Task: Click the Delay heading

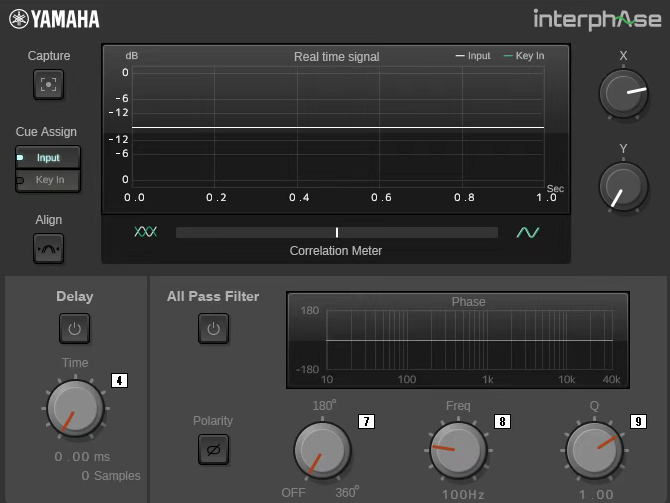Action: [x=75, y=297]
